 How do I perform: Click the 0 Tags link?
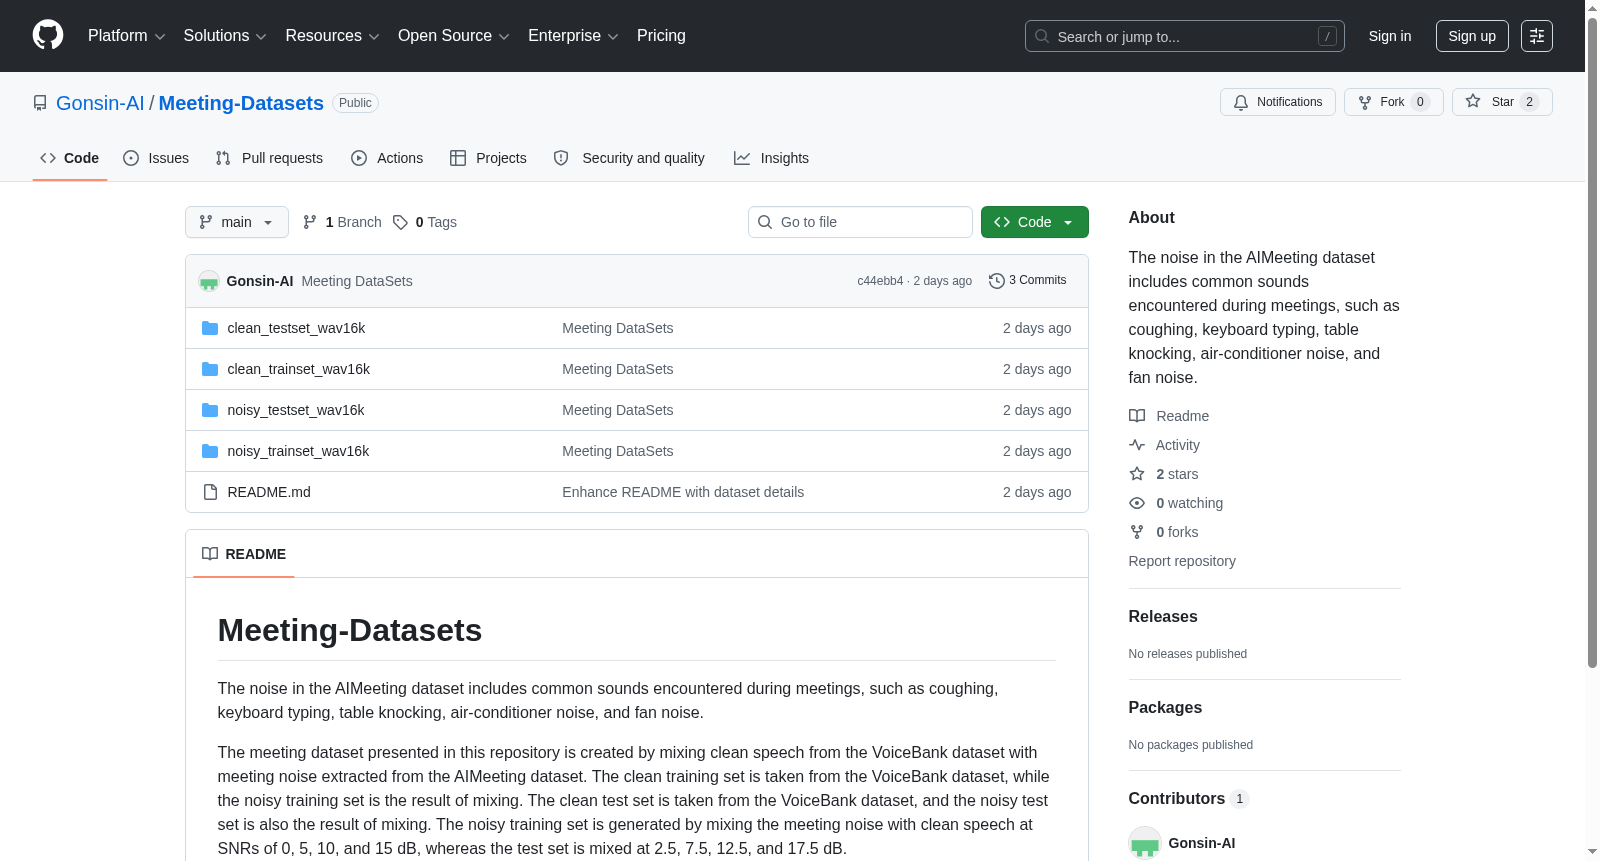425,222
